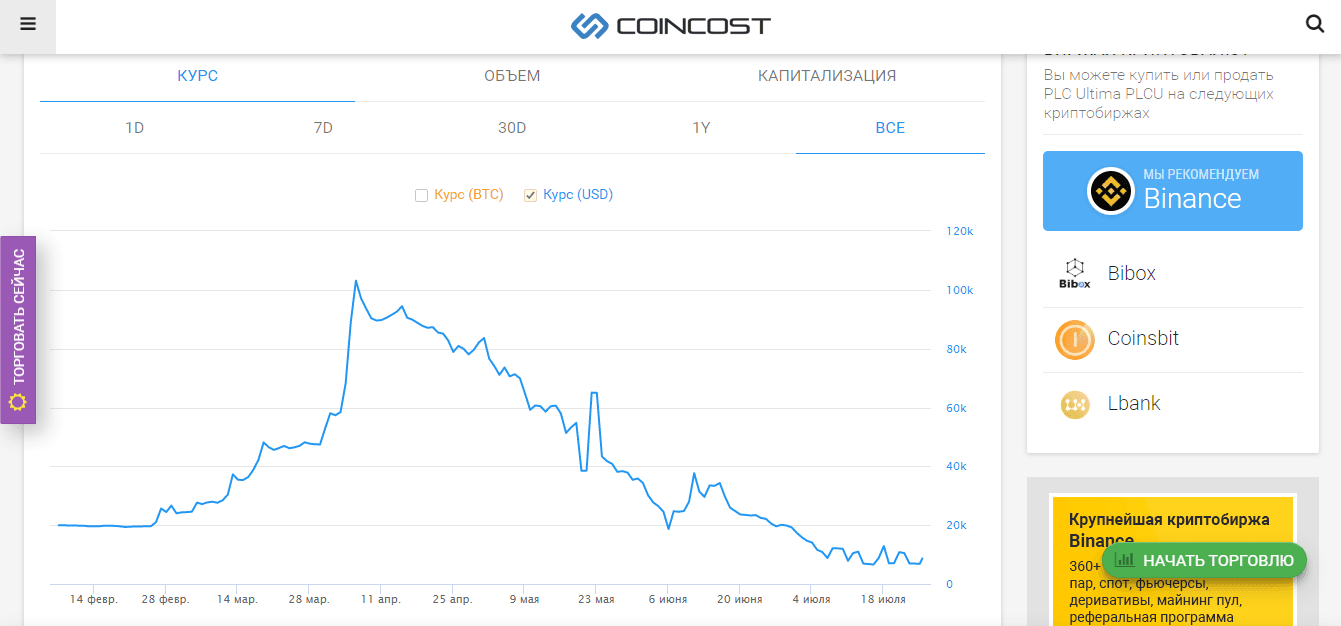The image size is (1341, 626).
Task: Select the 7D time range
Action: tap(323, 128)
